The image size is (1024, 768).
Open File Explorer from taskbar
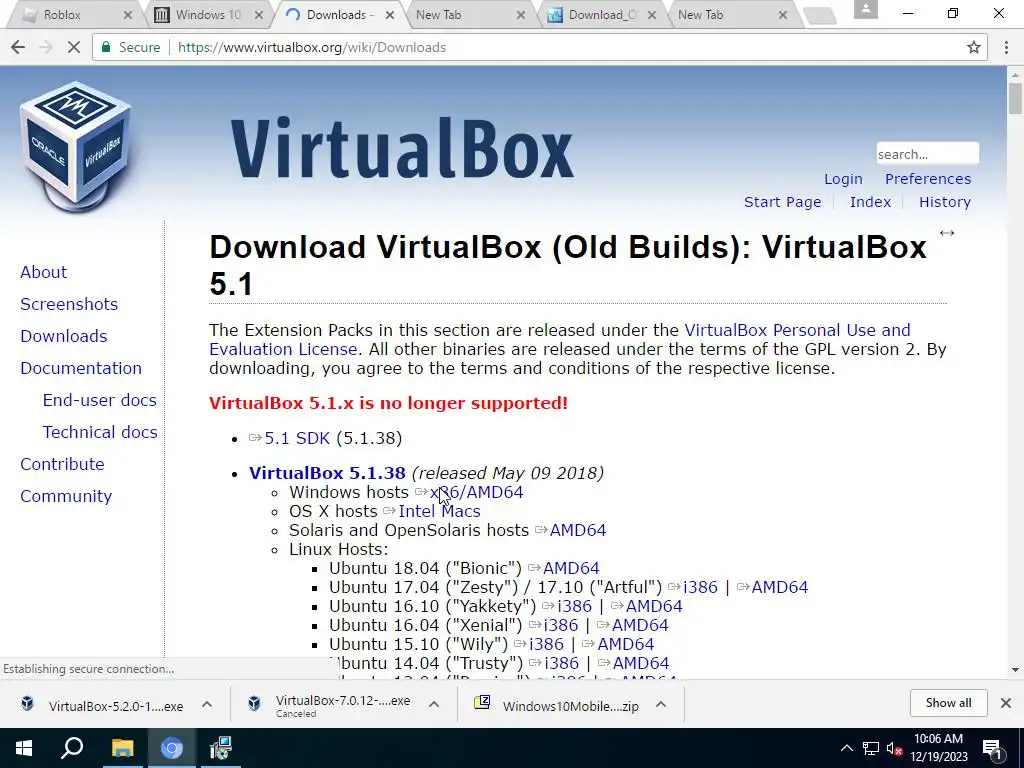122,748
